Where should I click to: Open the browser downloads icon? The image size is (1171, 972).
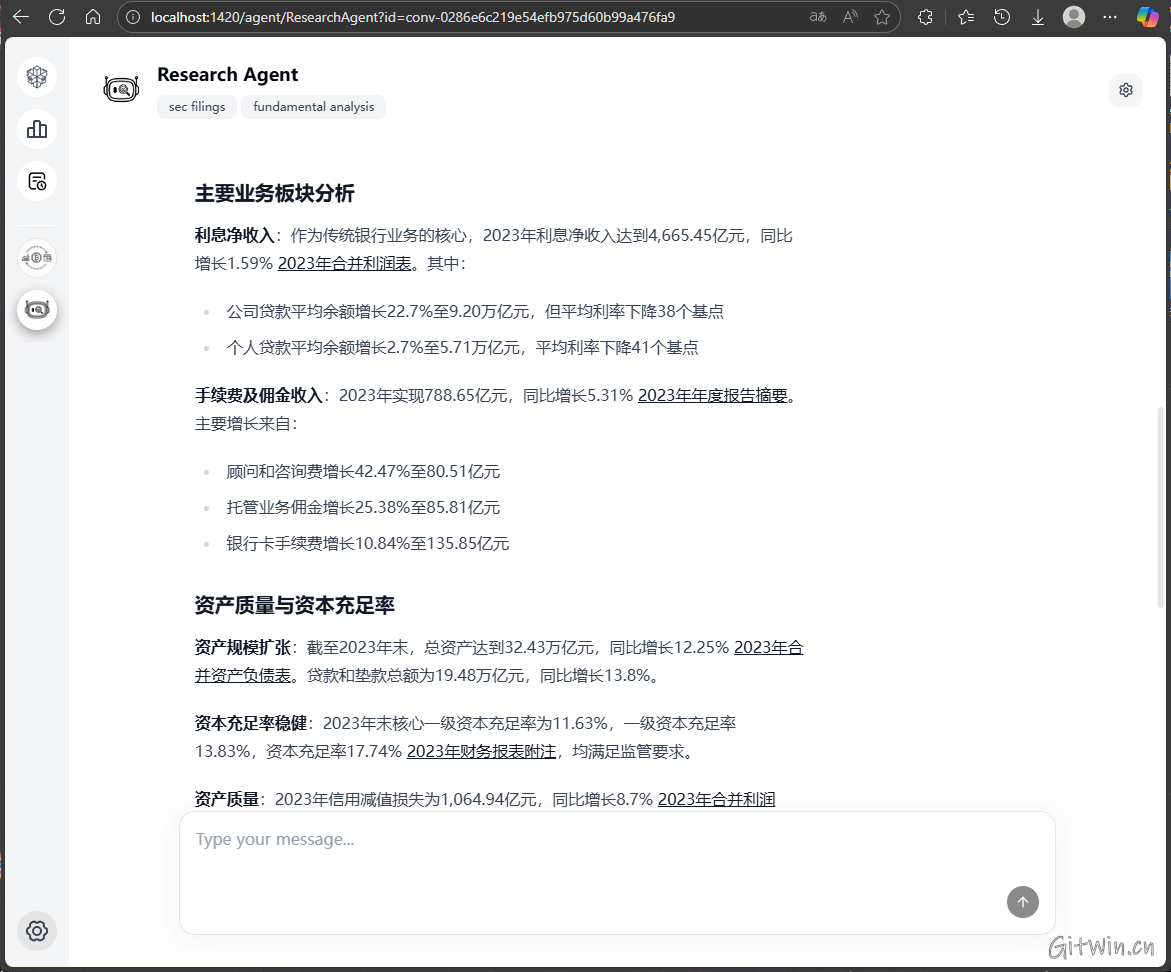(x=1038, y=17)
